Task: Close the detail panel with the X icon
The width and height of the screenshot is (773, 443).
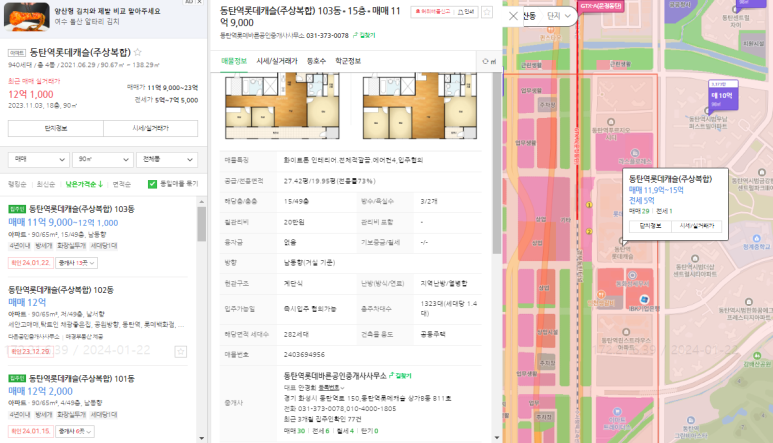Action: point(513,16)
